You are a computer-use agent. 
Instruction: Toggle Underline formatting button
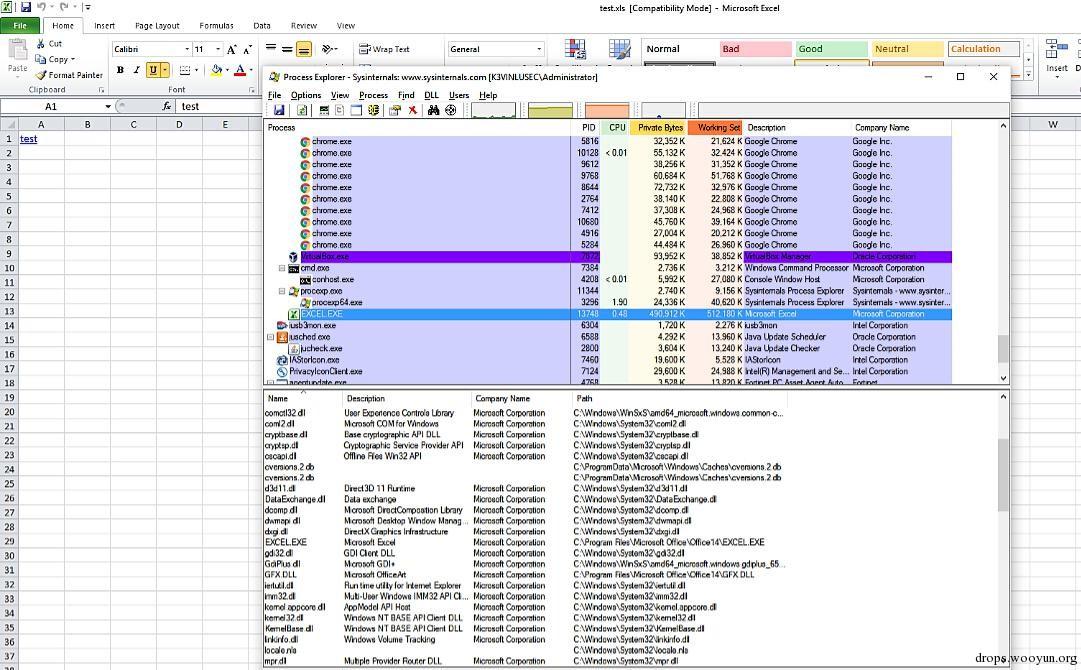[x=152, y=70]
